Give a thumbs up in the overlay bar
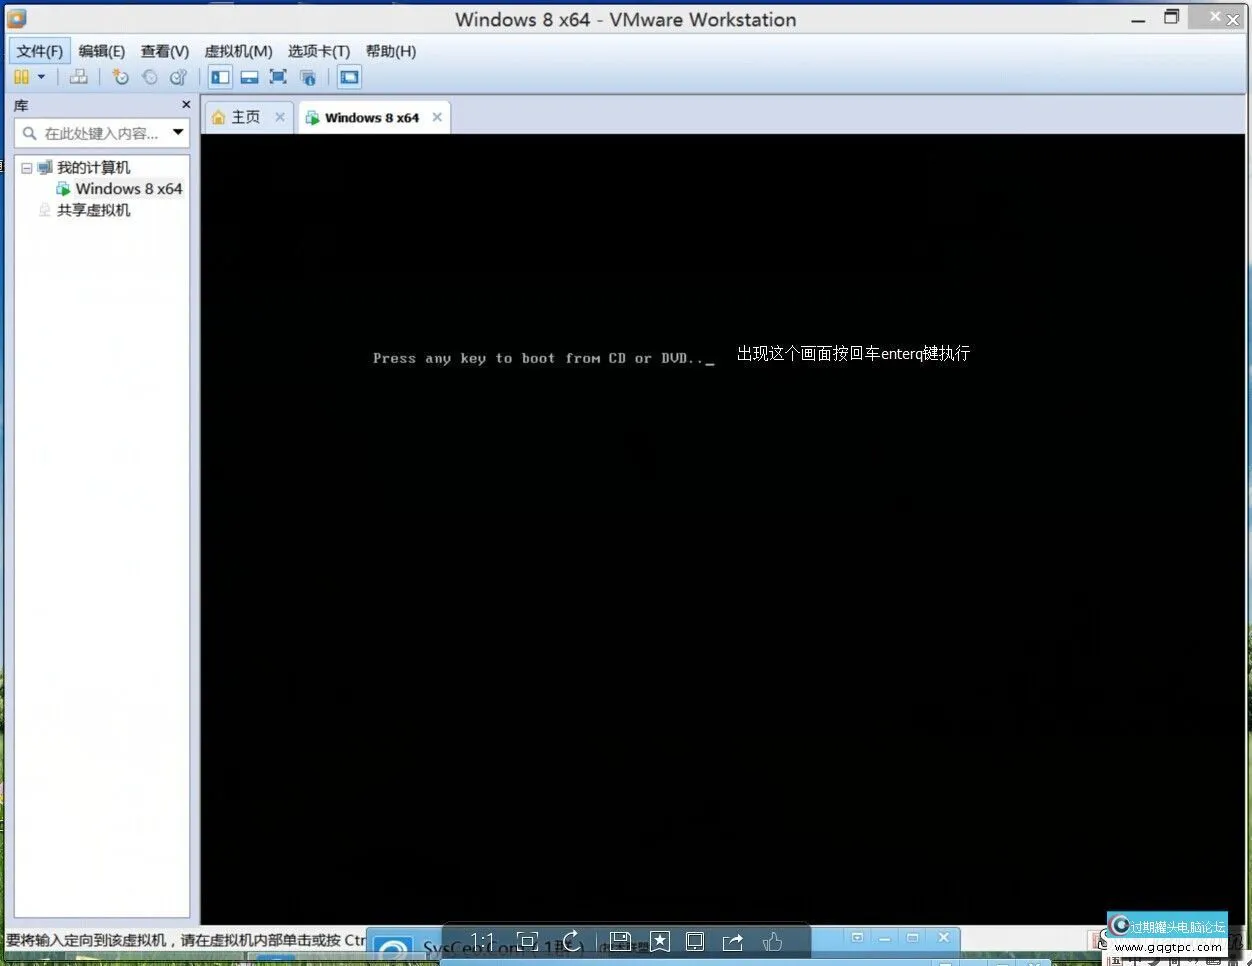Screen dimensions: 1252x966 tap(772, 941)
